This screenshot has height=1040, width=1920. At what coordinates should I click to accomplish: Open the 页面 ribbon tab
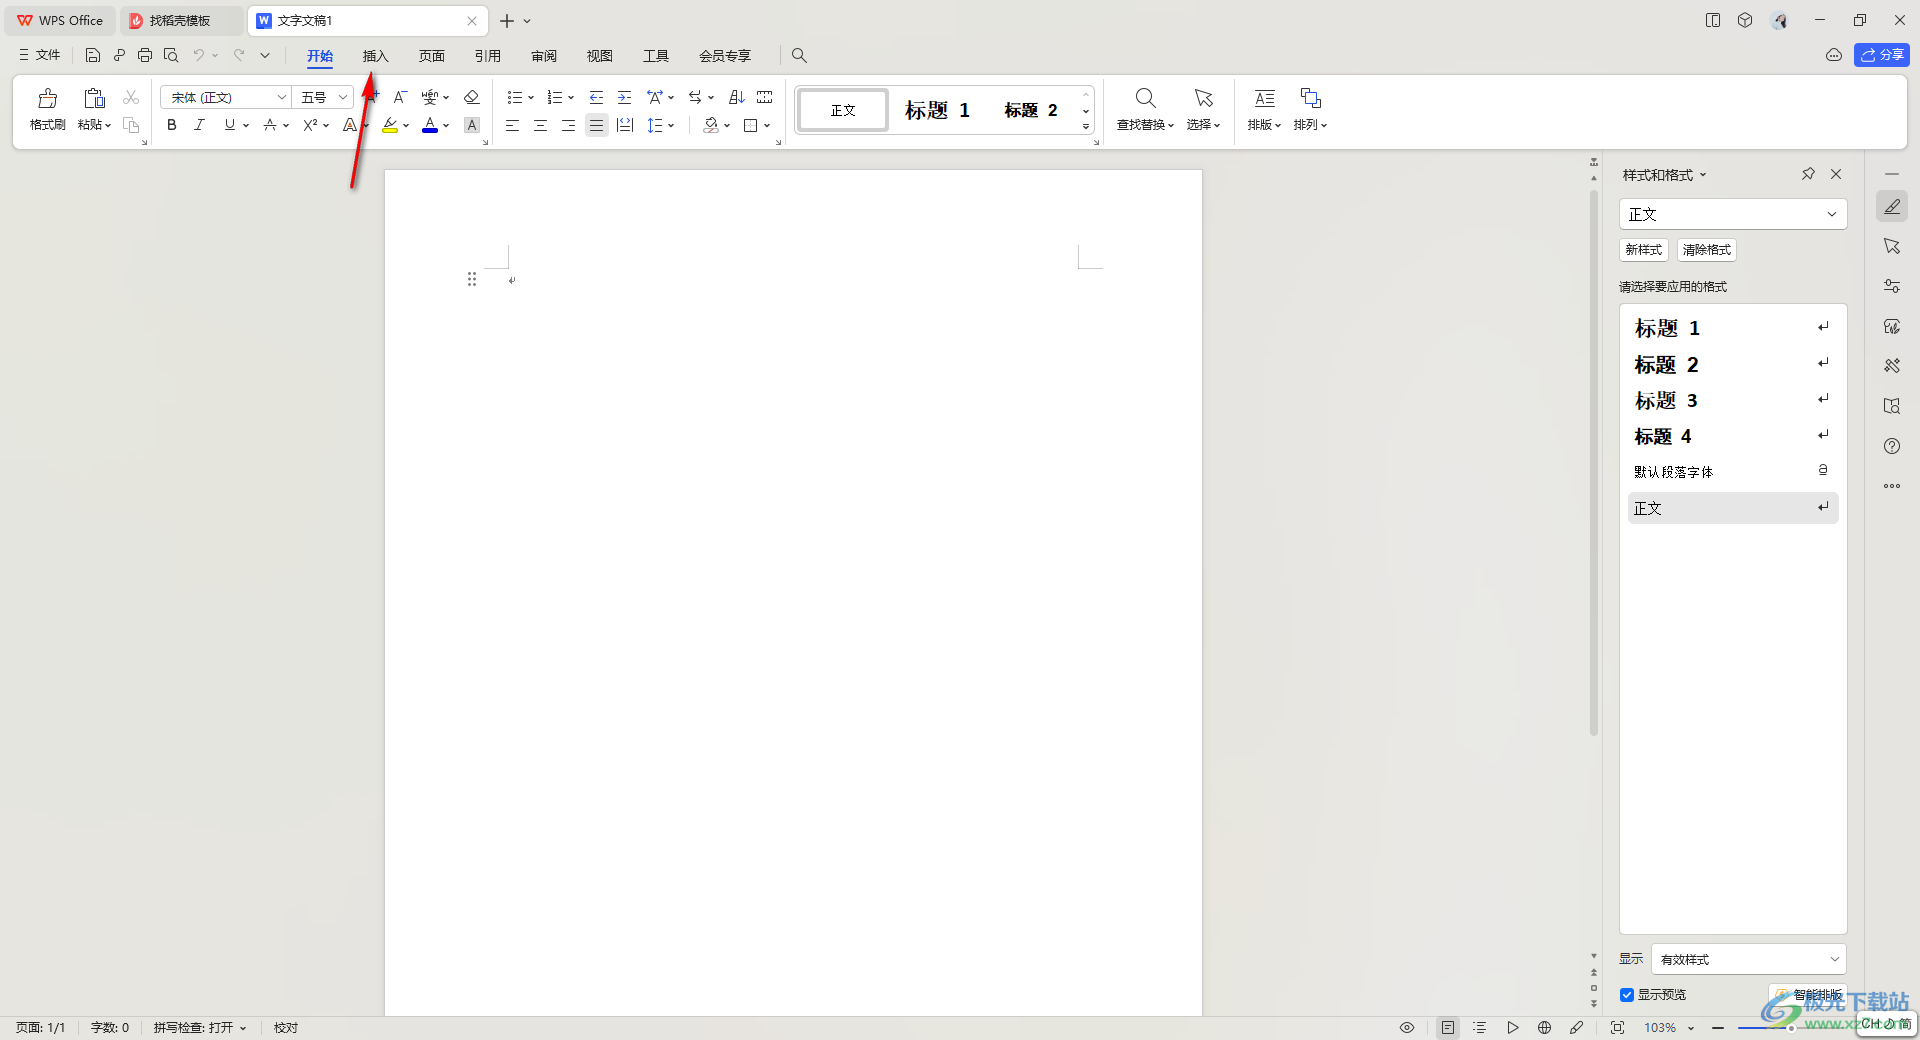click(x=432, y=56)
